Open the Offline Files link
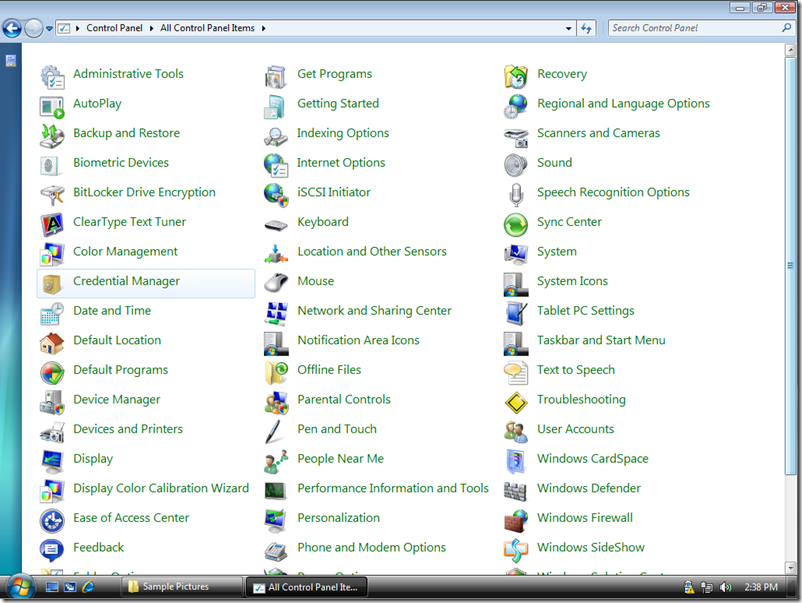802x603 pixels. tap(329, 370)
